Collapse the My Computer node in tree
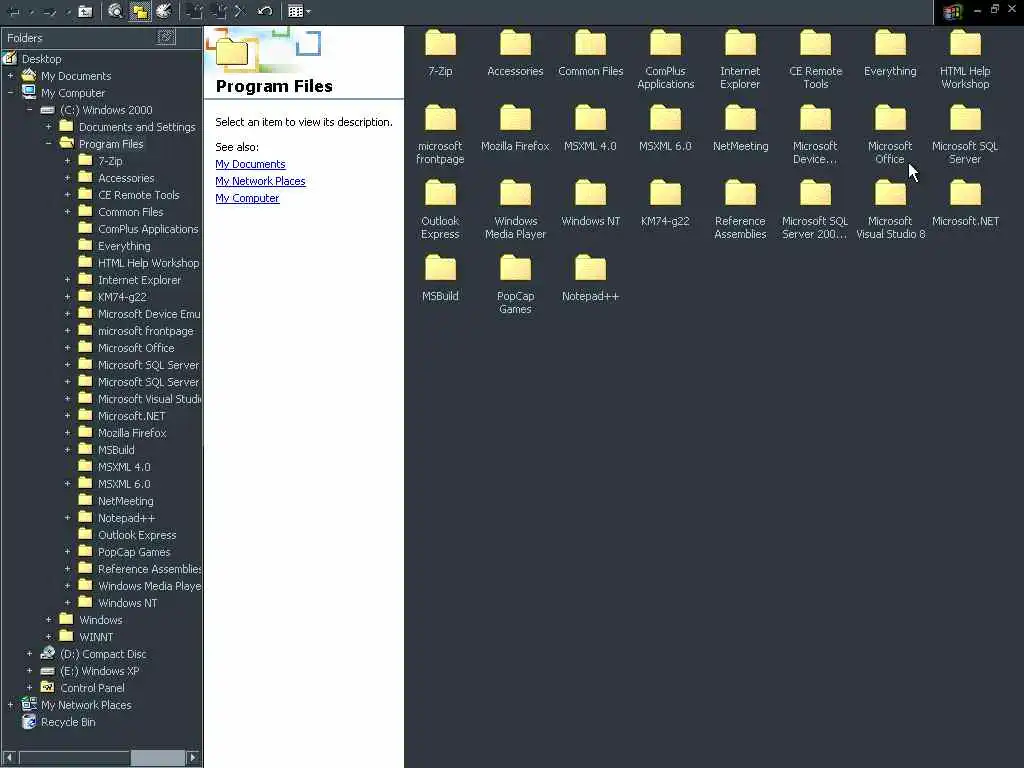The image size is (1024, 768). pos(10,93)
